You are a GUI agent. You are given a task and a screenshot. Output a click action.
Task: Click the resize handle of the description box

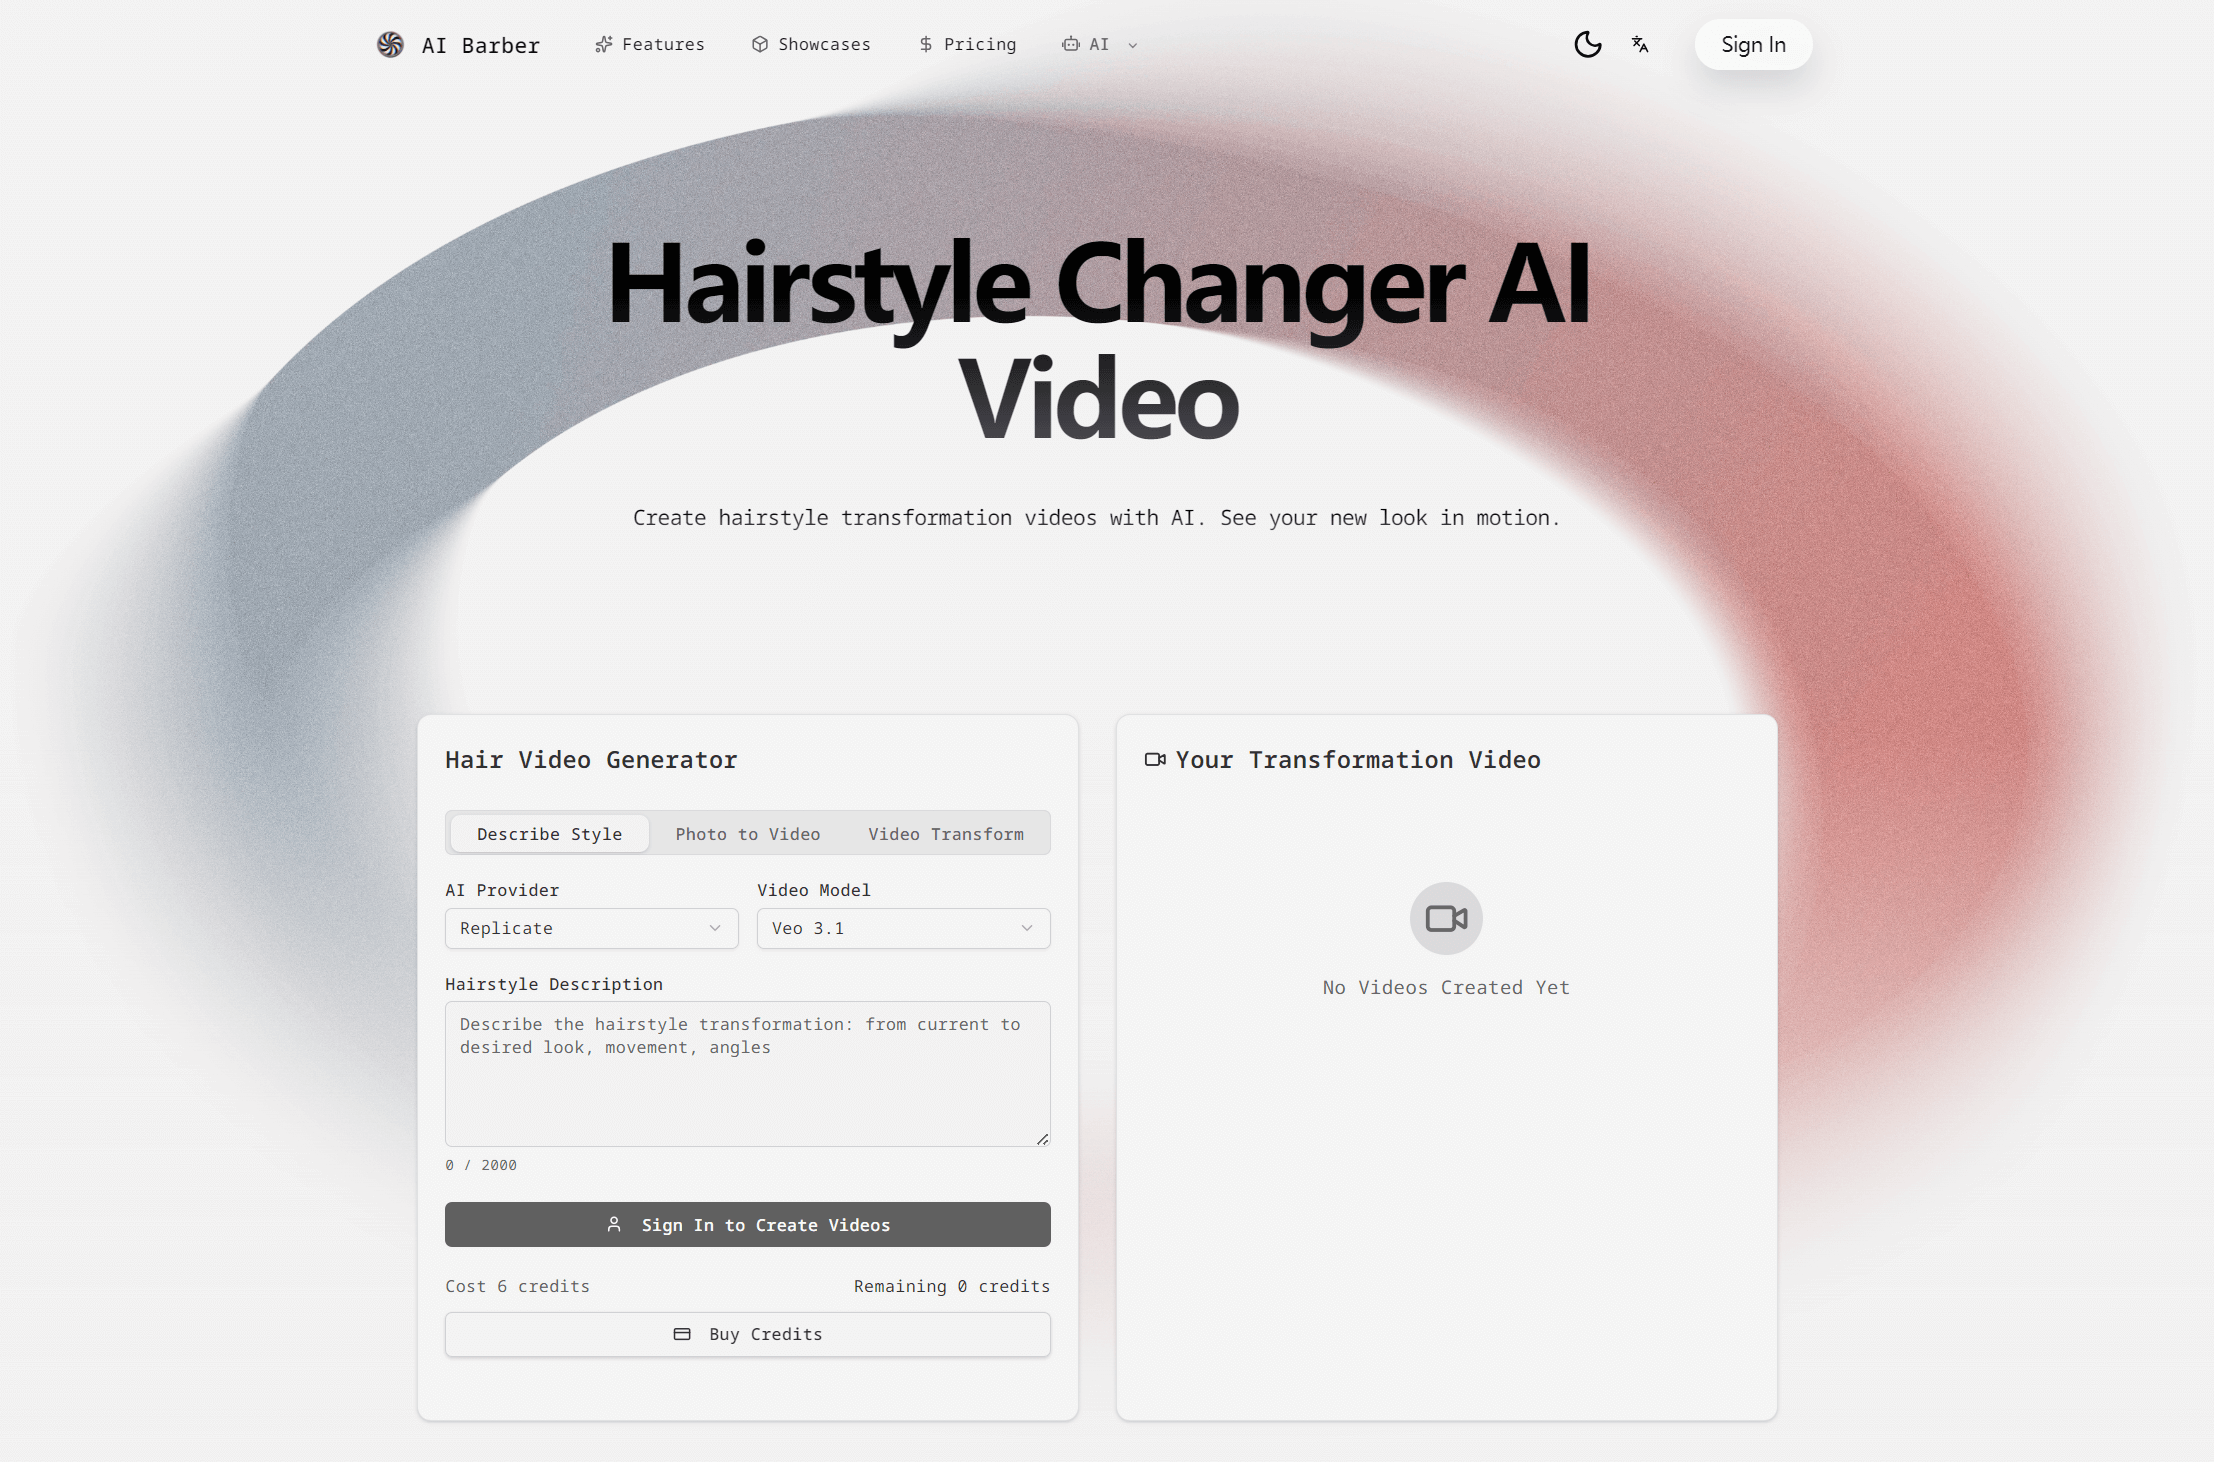(1043, 1139)
